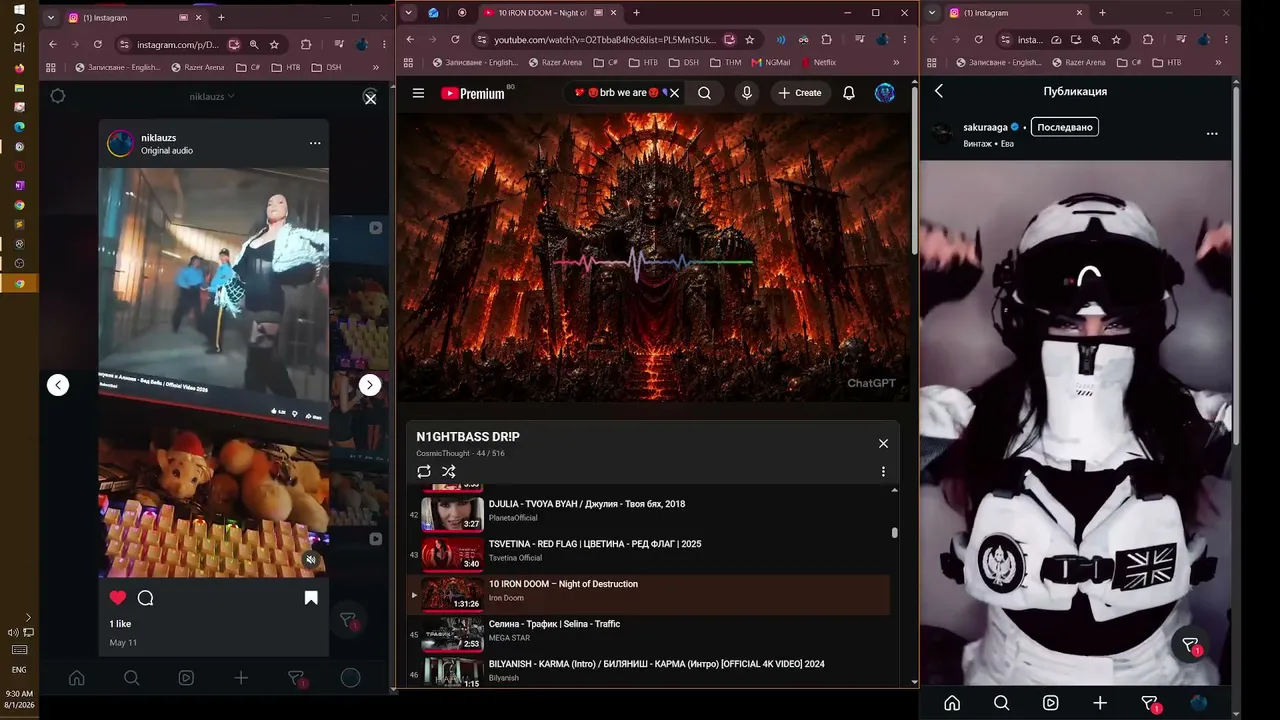The image size is (1280, 720).
Task: Start YouTube voice search with the microphone
Action: (x=746, y=93)
